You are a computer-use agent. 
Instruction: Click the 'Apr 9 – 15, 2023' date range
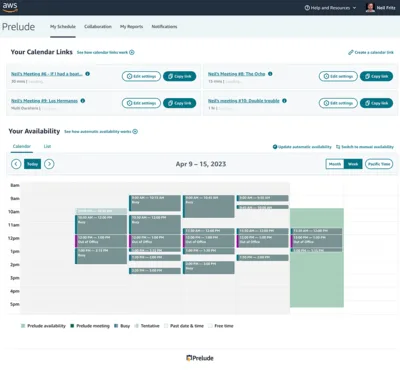(x=201, y=164)
